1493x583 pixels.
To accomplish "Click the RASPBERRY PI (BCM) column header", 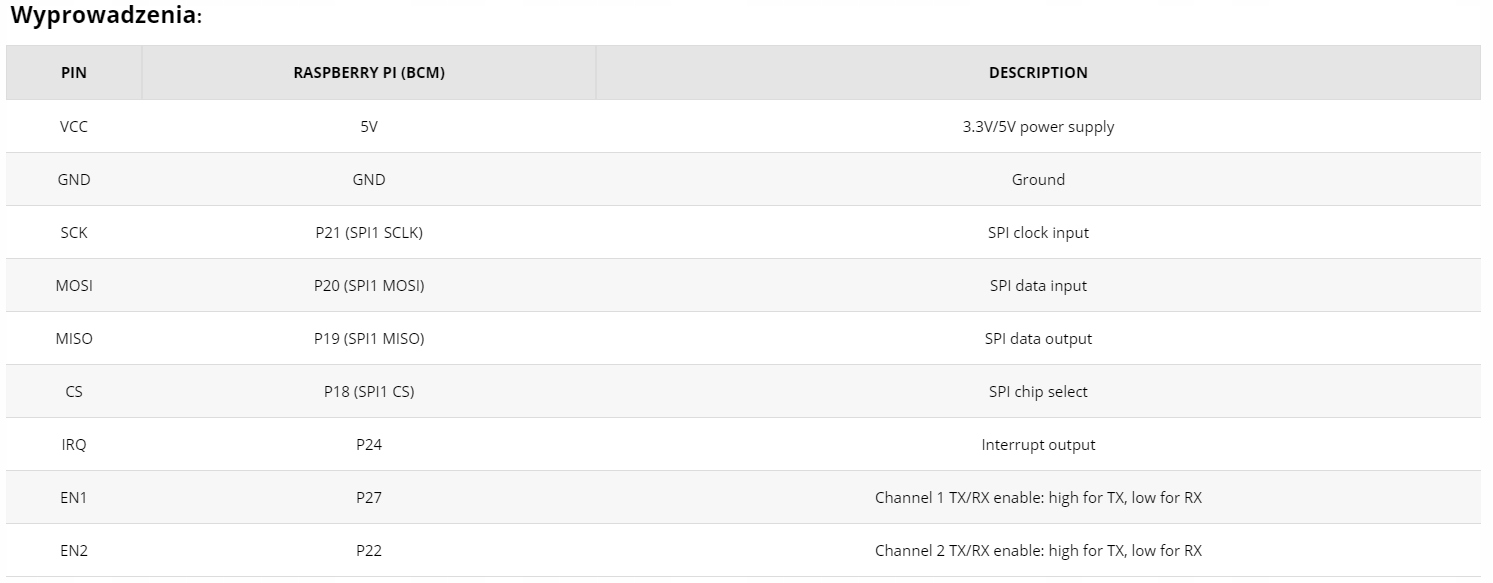I will pos(369,73).
